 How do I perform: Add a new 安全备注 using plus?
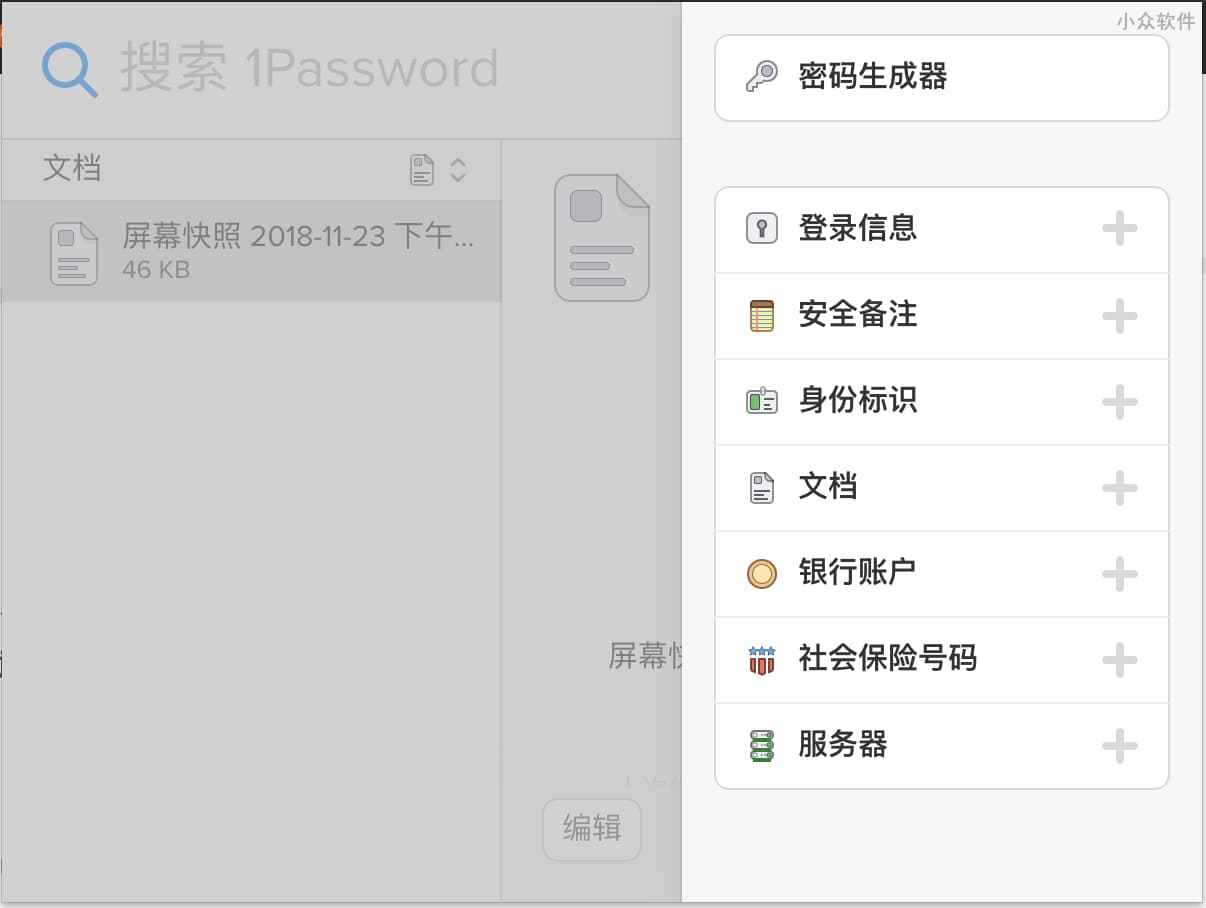coord(1119,315)
